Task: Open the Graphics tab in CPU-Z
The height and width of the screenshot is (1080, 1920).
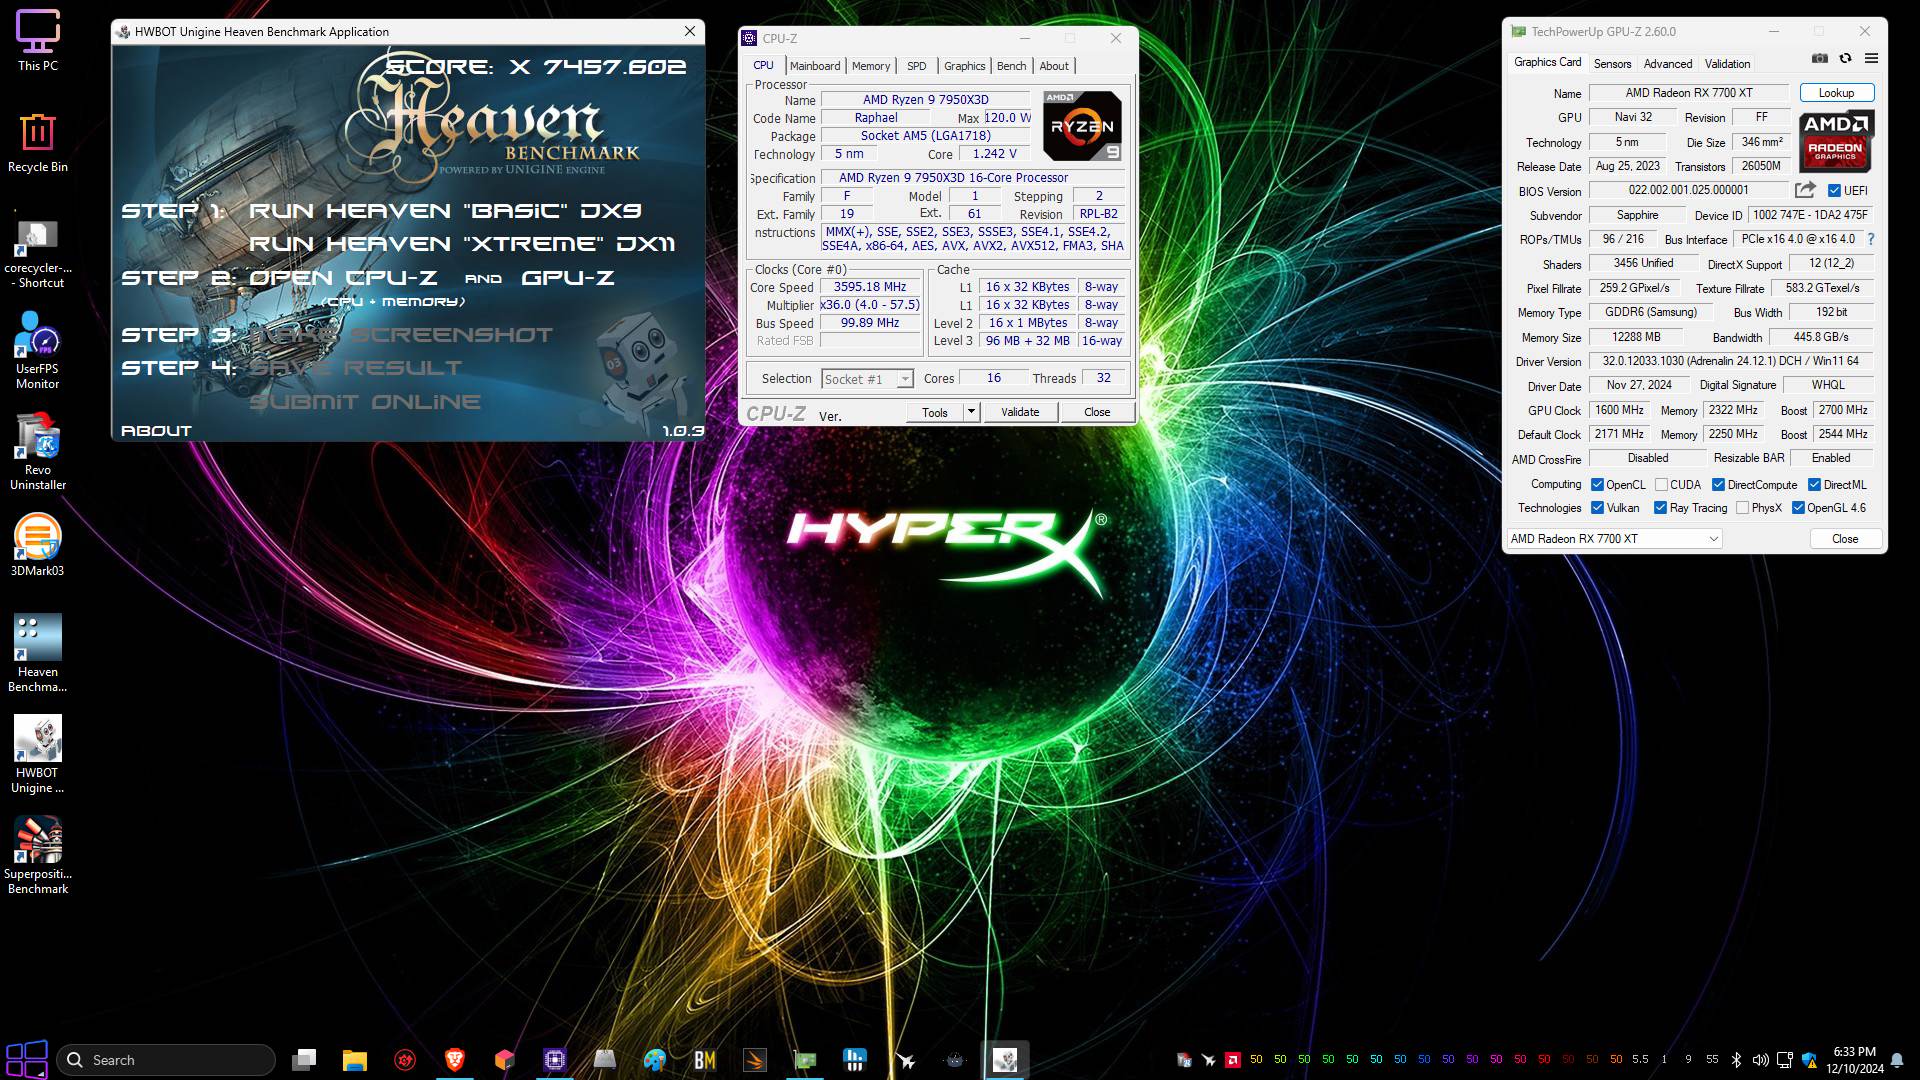Action: click(964, 66)
